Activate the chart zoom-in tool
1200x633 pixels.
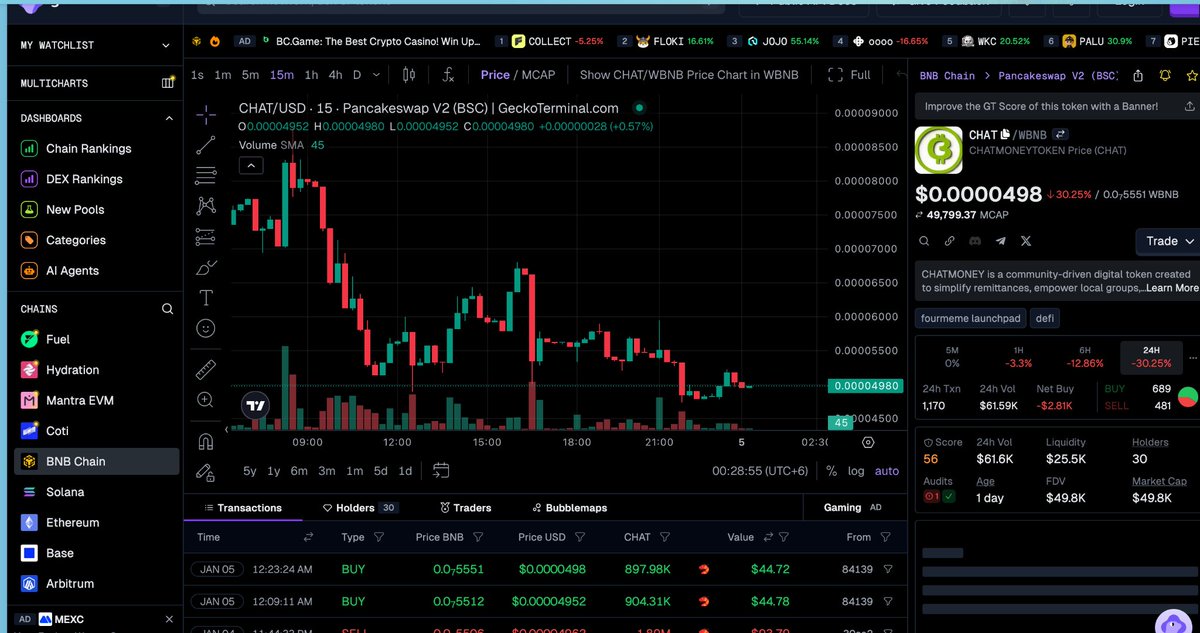click(206, 400)
